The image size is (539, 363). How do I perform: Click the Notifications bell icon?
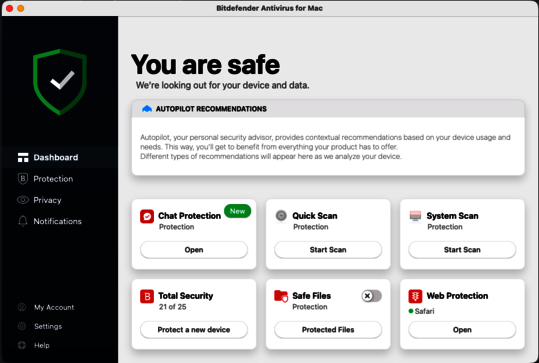[x=23, y=221]
